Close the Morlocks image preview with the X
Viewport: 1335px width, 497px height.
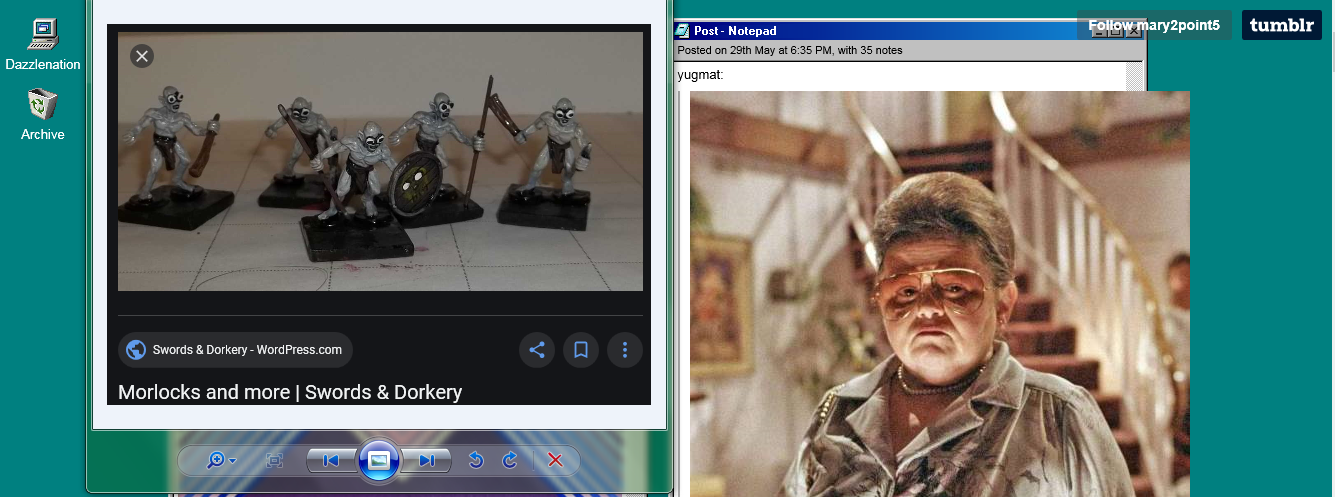142,56
